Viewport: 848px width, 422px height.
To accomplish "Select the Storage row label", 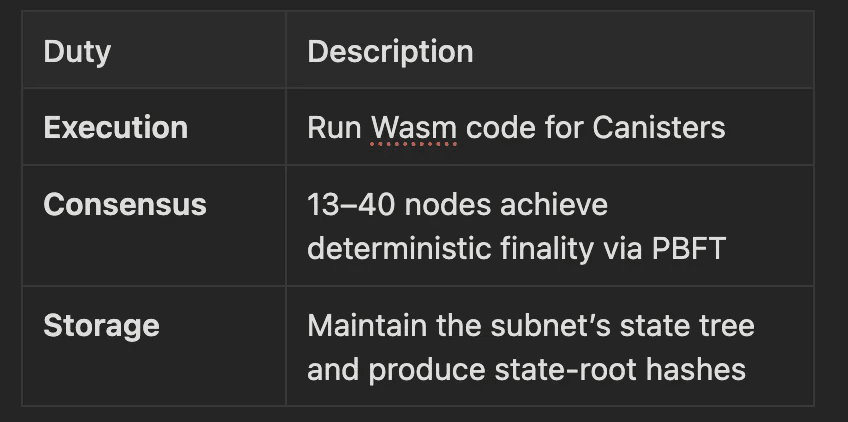I will click(101, 326).
